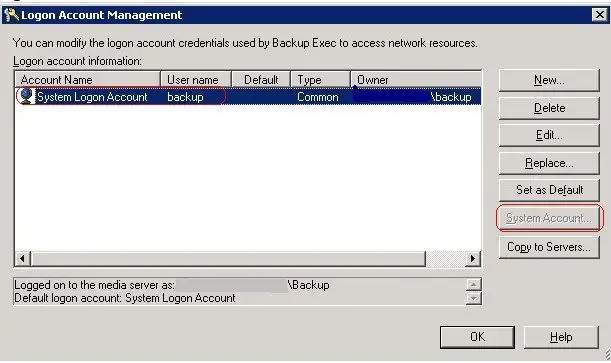Click the Default column header
This screenshot has height=363, width=611.
(261, 79)
